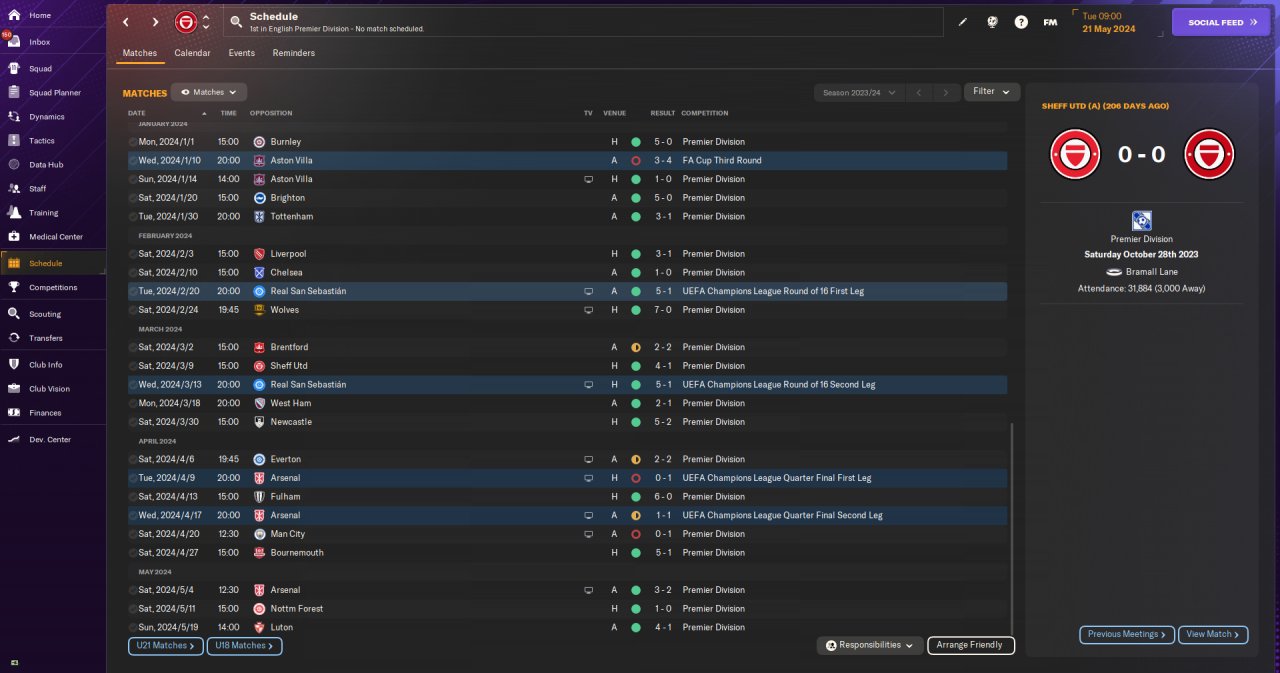1280x673 pixels.
Task: Click the Bramall Lane stadium link
Action: pos(1150,271)
